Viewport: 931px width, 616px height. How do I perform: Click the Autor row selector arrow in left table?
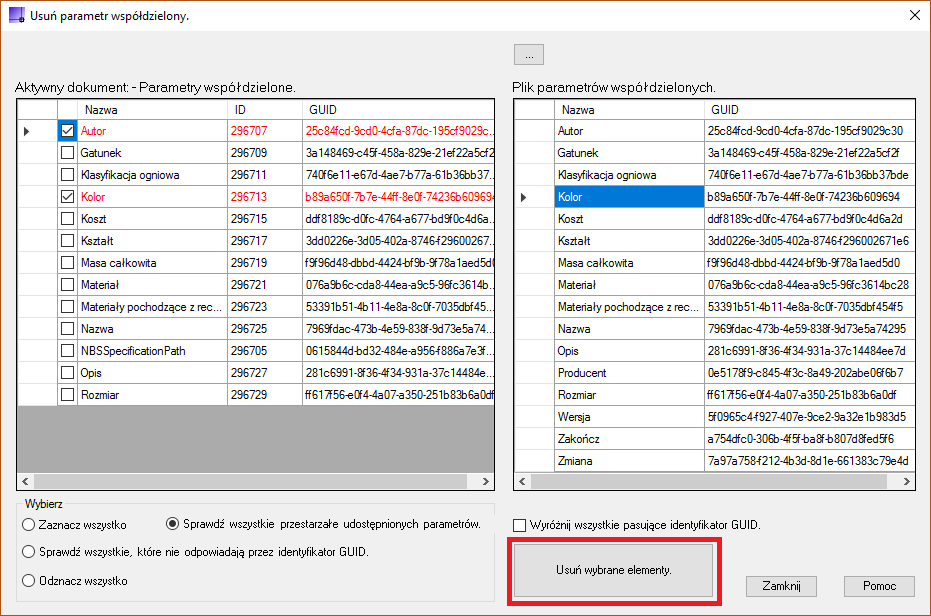[x=27, y=131]
